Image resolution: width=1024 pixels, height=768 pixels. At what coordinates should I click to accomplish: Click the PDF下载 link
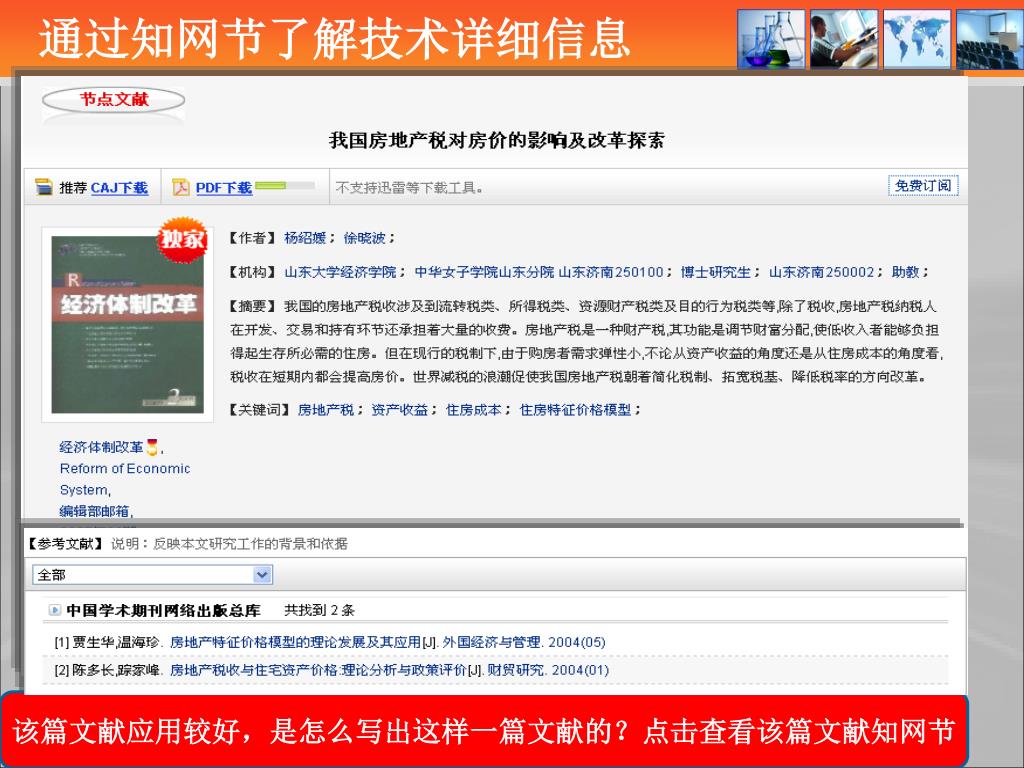[x=223, y=188]
